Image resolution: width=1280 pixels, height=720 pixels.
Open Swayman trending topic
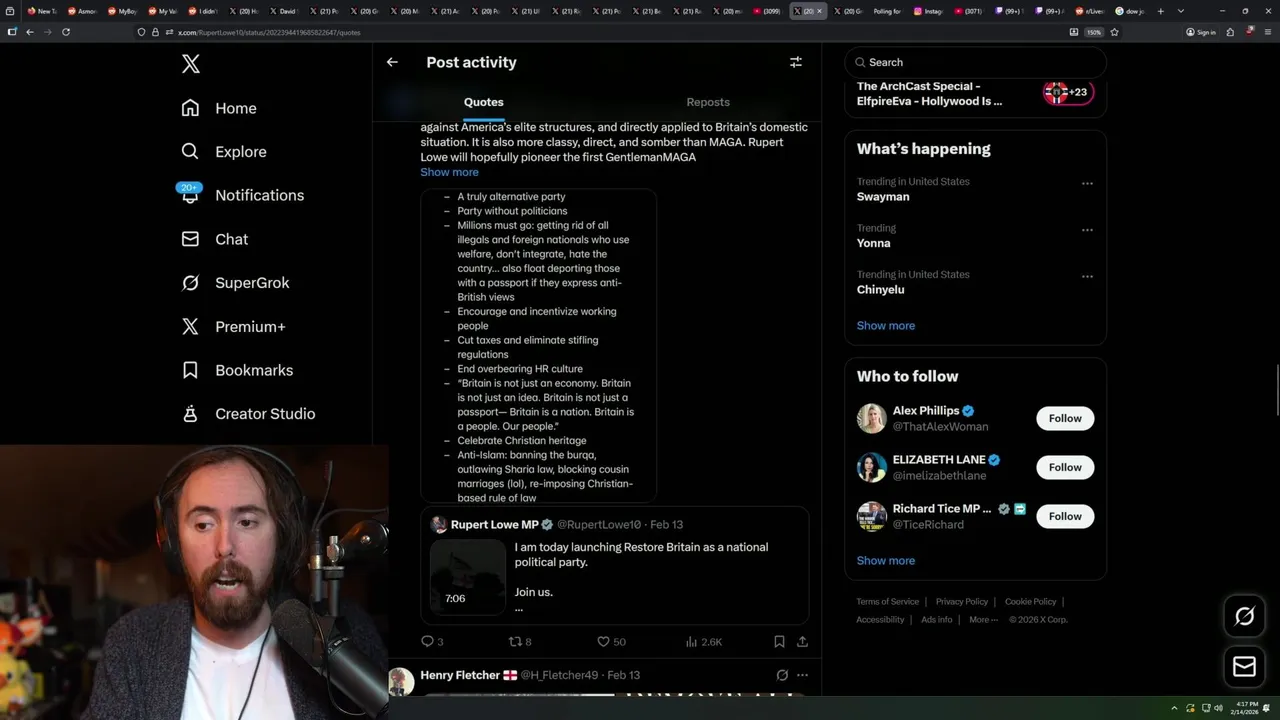[x=883, y=197]
